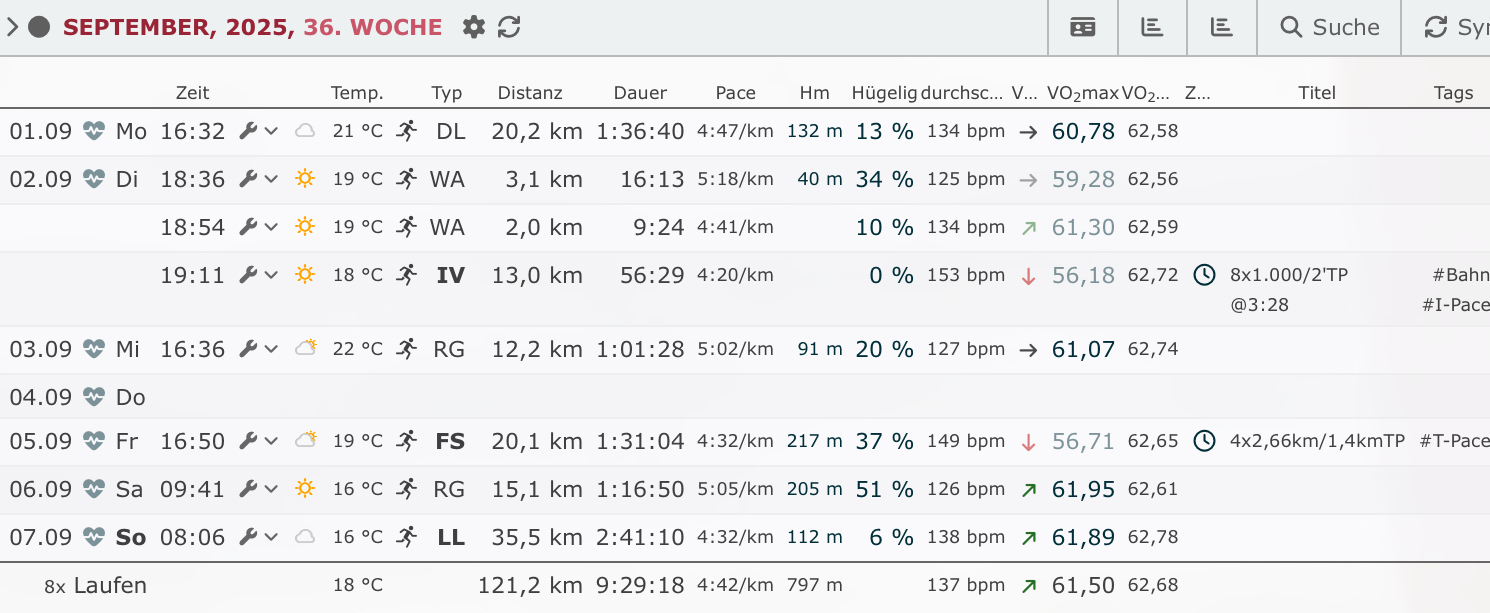The image size is (1490, 613).
Task: Open the Suche search button
Action: 1329,27
